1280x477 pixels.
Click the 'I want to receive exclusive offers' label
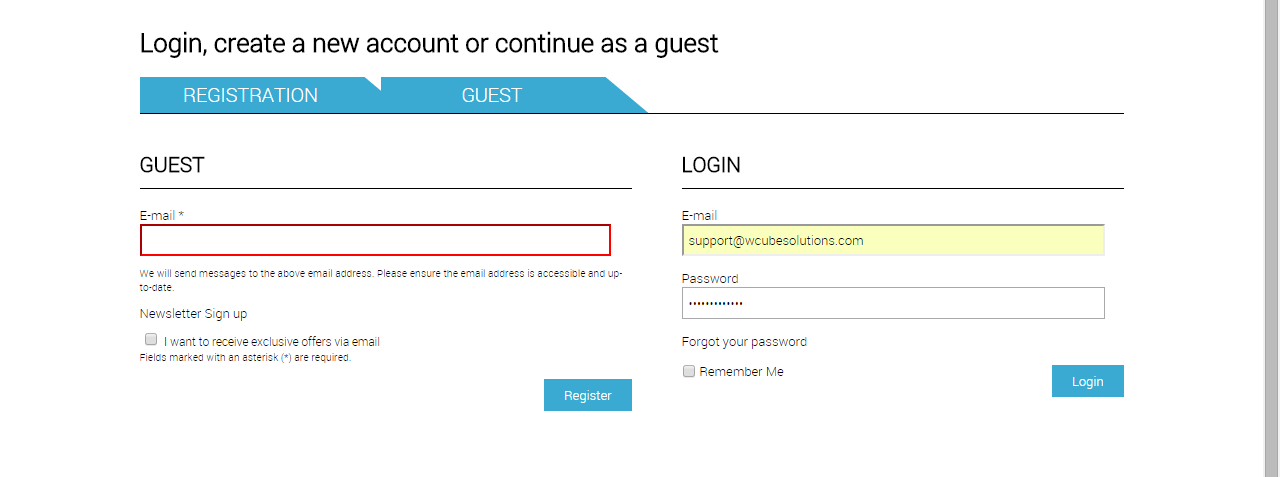point(272,342)
